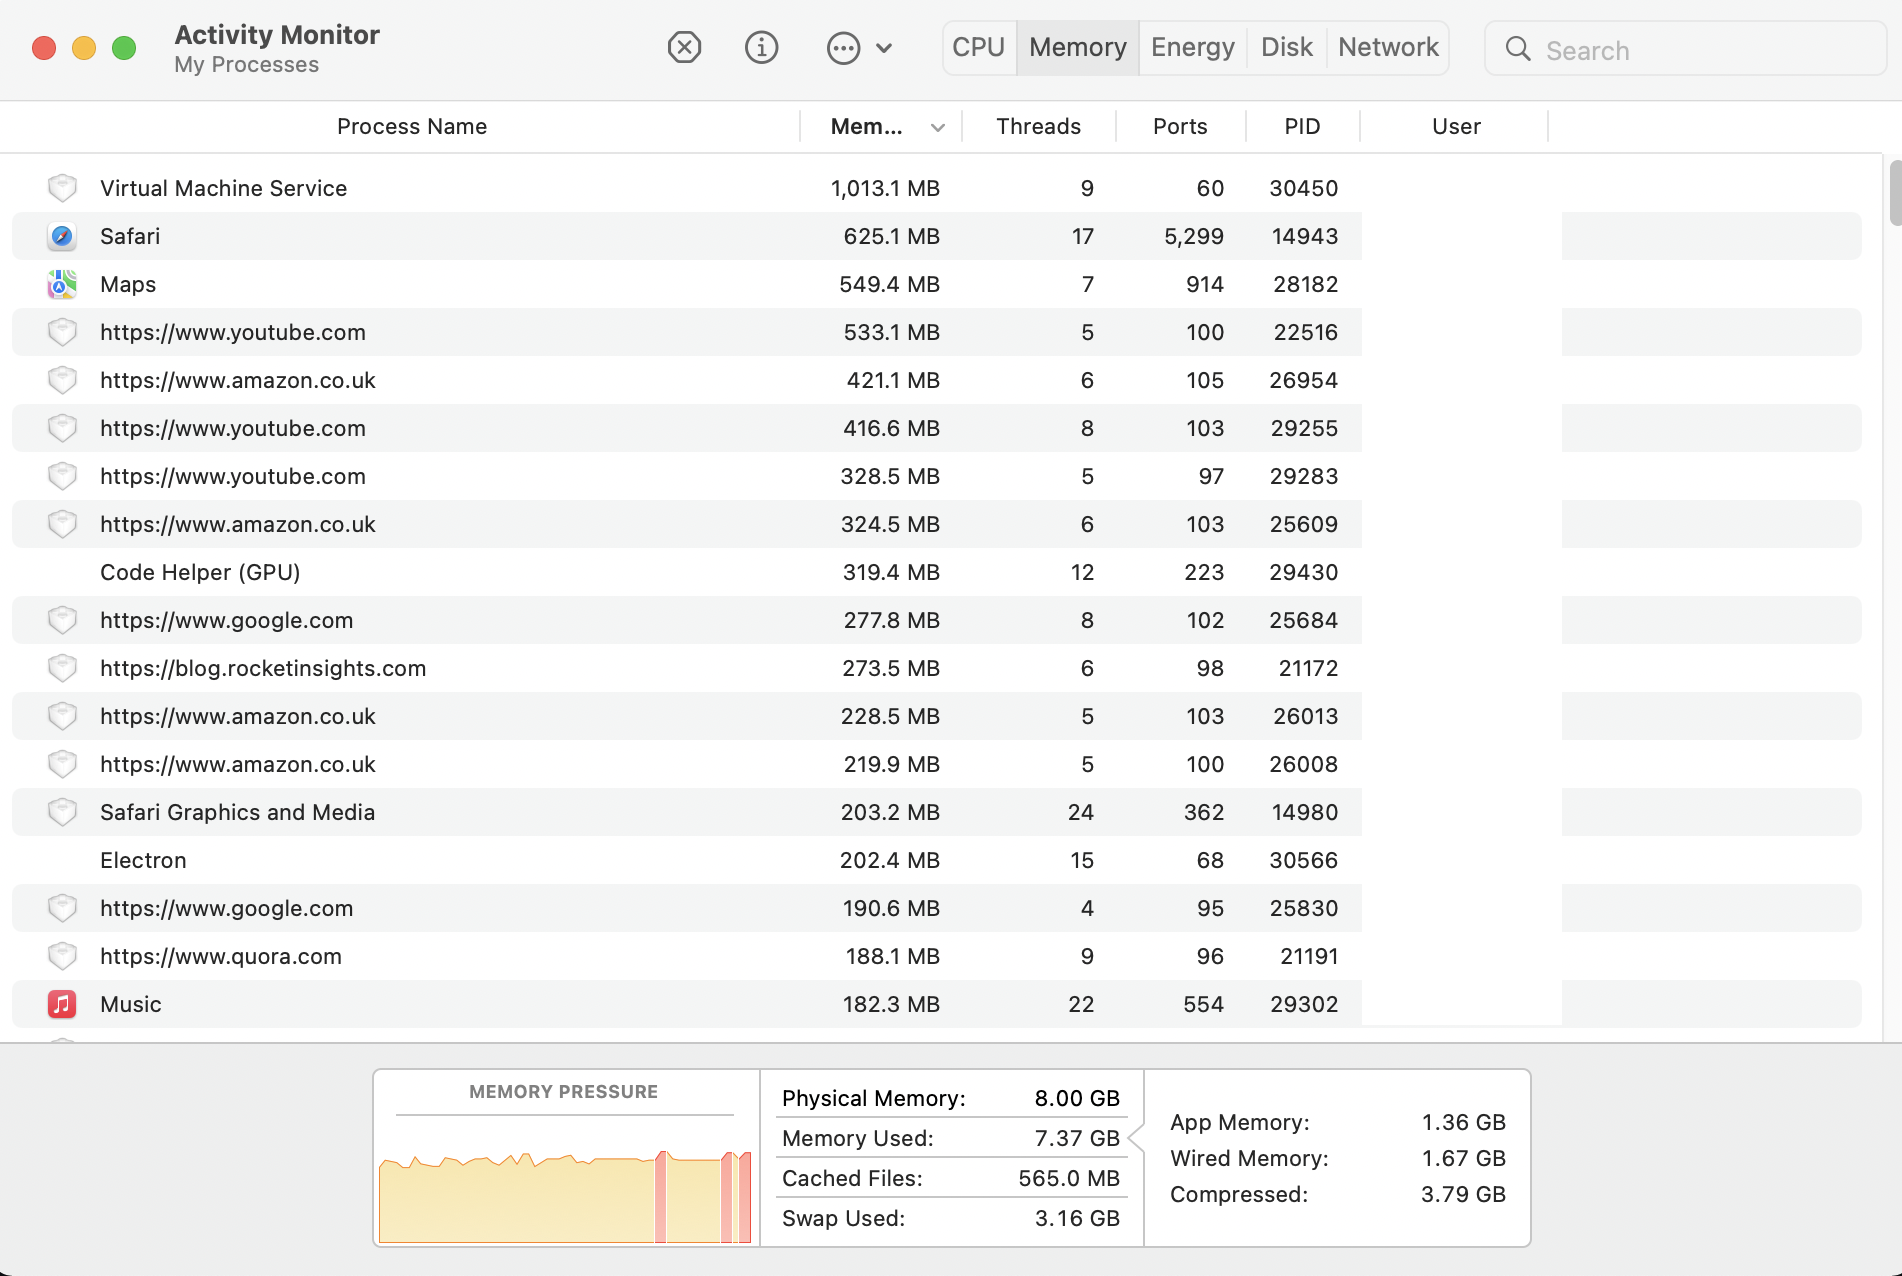Select the Maps process name
Screen dimensions: 1902x1276
[x=128, y=284]
